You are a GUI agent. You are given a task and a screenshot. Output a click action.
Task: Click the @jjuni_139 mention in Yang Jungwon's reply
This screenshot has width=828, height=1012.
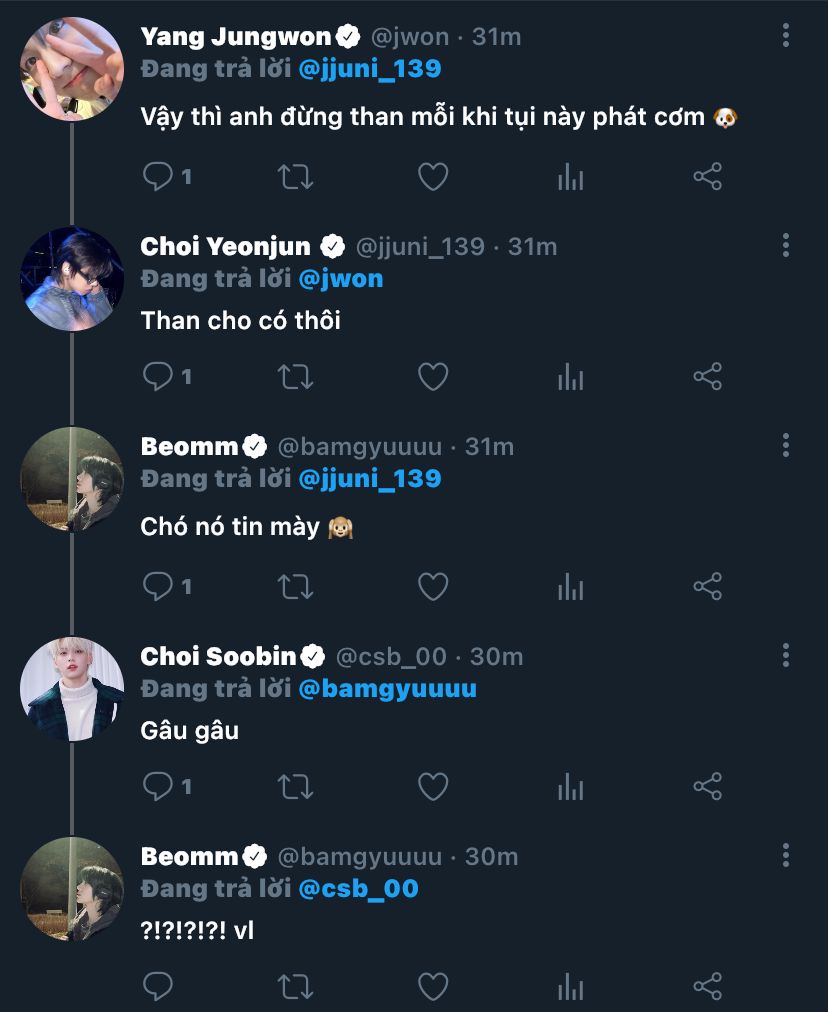(x=370, y=69)
